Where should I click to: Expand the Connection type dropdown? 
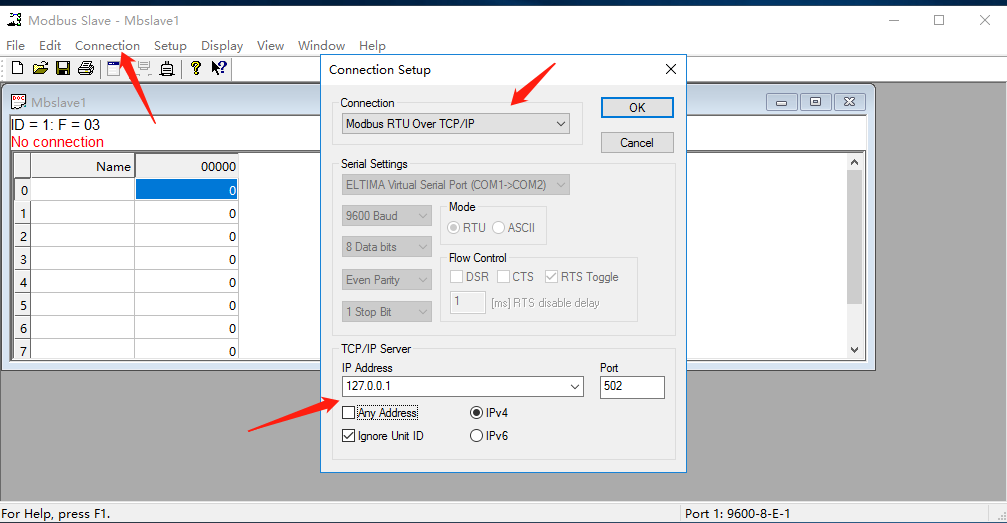coord(560,124)
